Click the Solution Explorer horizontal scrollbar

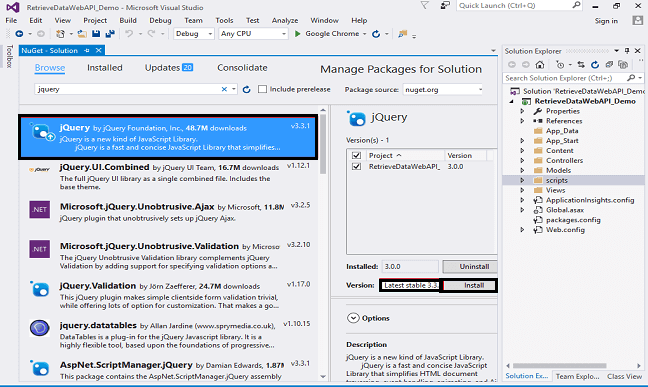point(559,366)
